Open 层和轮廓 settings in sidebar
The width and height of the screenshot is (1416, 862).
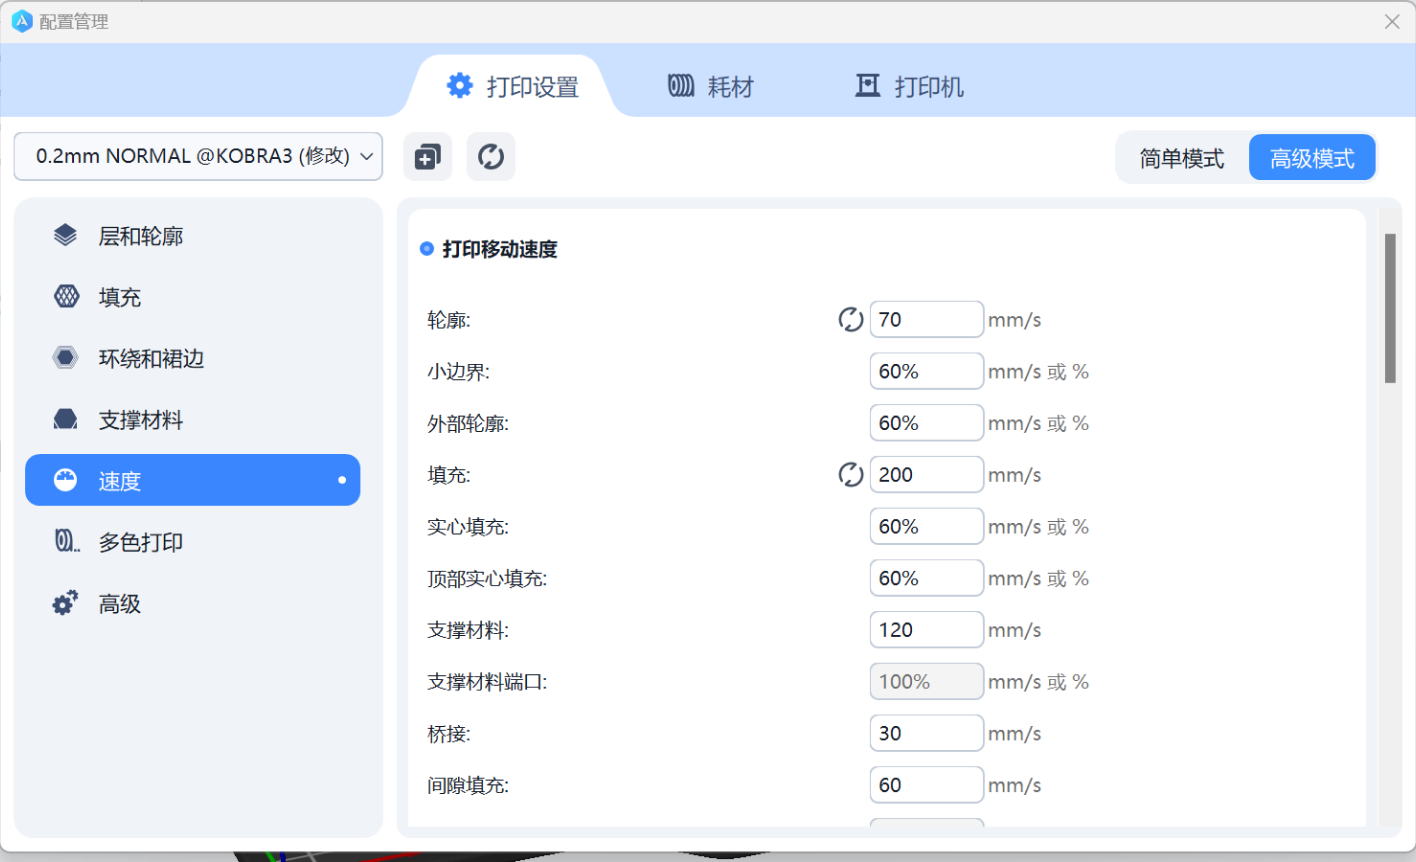click(140, 236)
